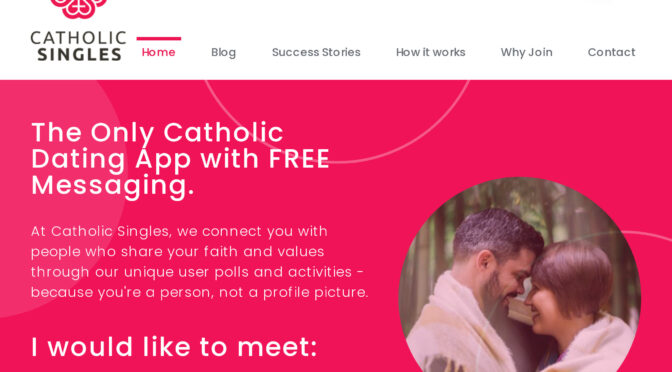Open the Home navigation item
Image resolution: width=672 pixels, height=372 pixels.
coord(159,52)
